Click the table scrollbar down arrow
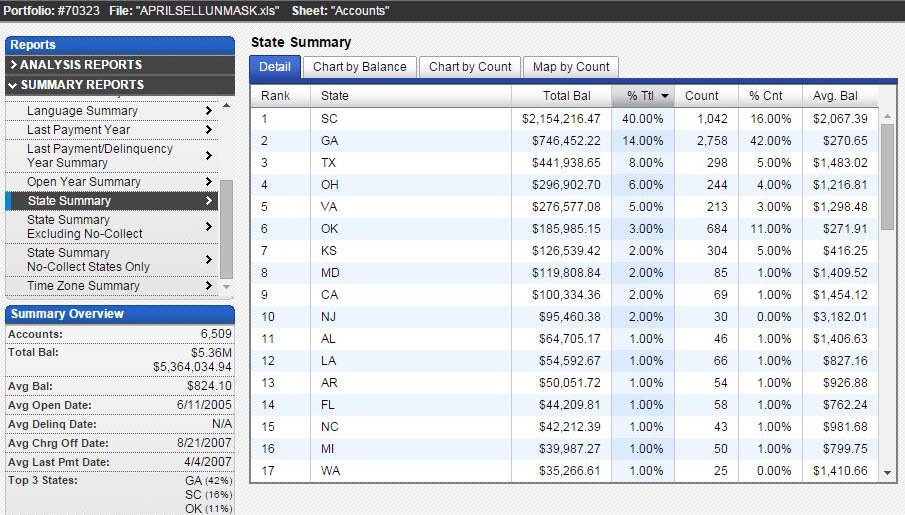 [887, 472]
